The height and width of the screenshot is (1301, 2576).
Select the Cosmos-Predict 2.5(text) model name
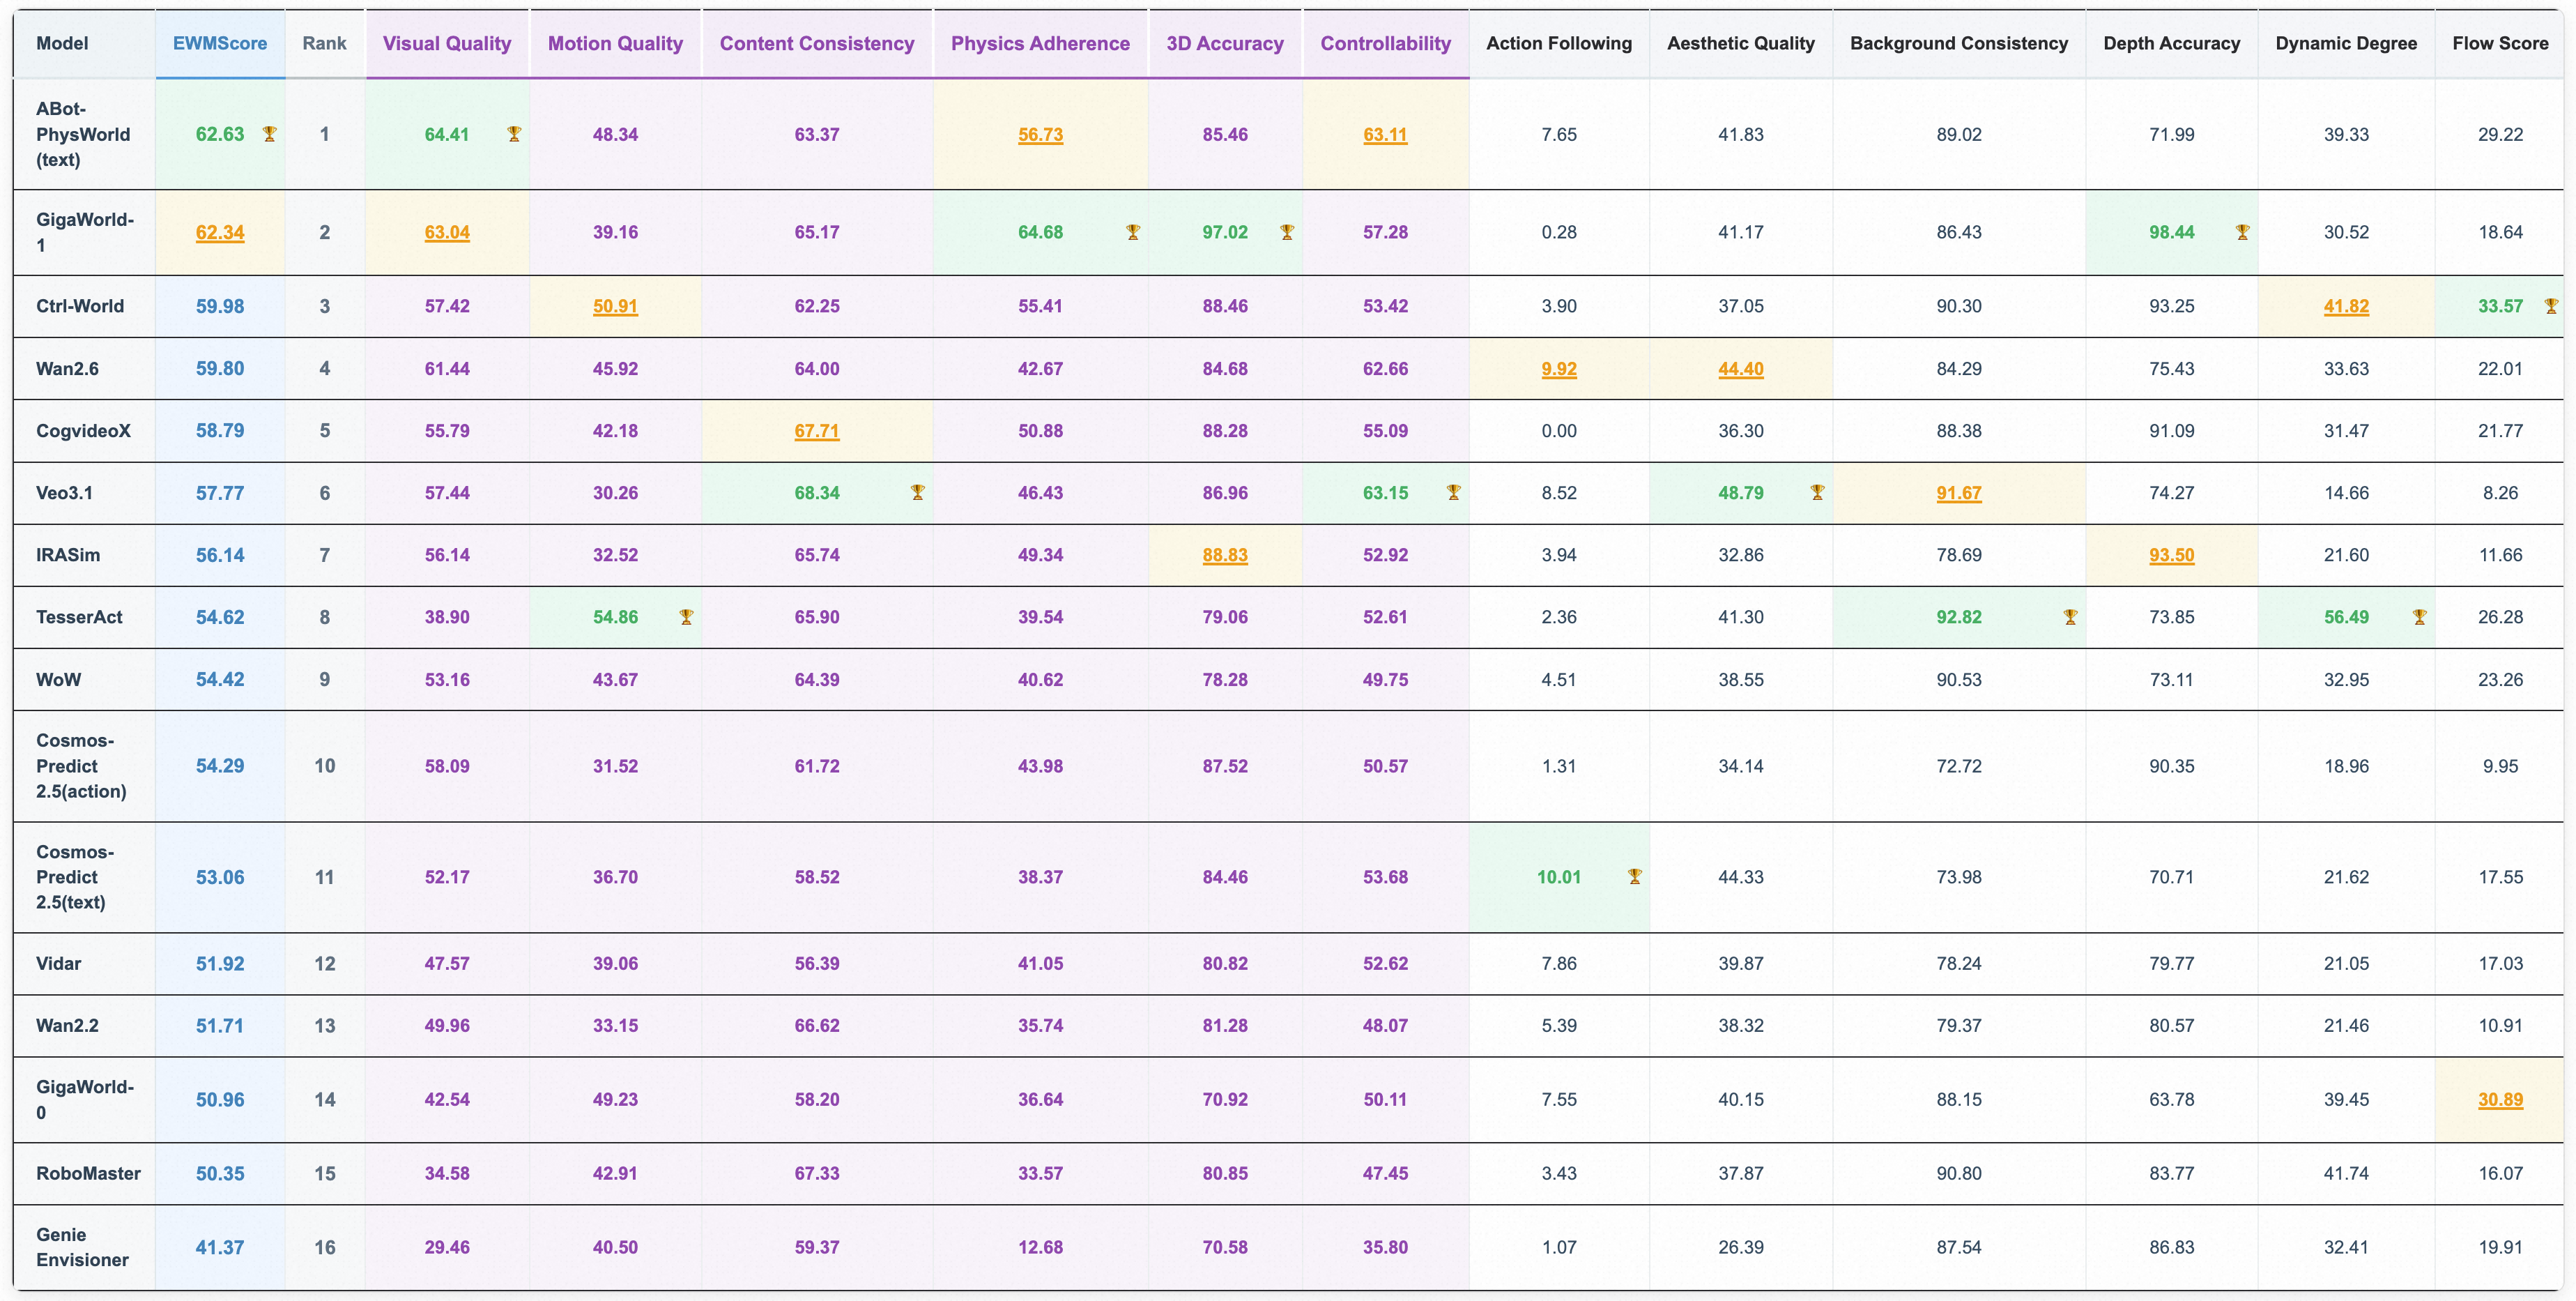coord(75,877)
